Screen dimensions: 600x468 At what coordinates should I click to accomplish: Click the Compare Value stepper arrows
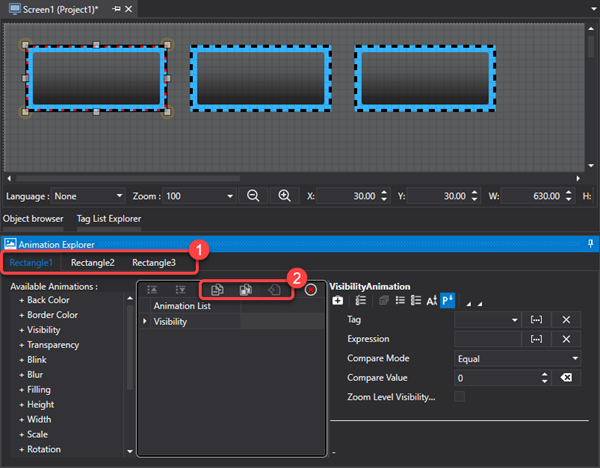coord(545,378)
